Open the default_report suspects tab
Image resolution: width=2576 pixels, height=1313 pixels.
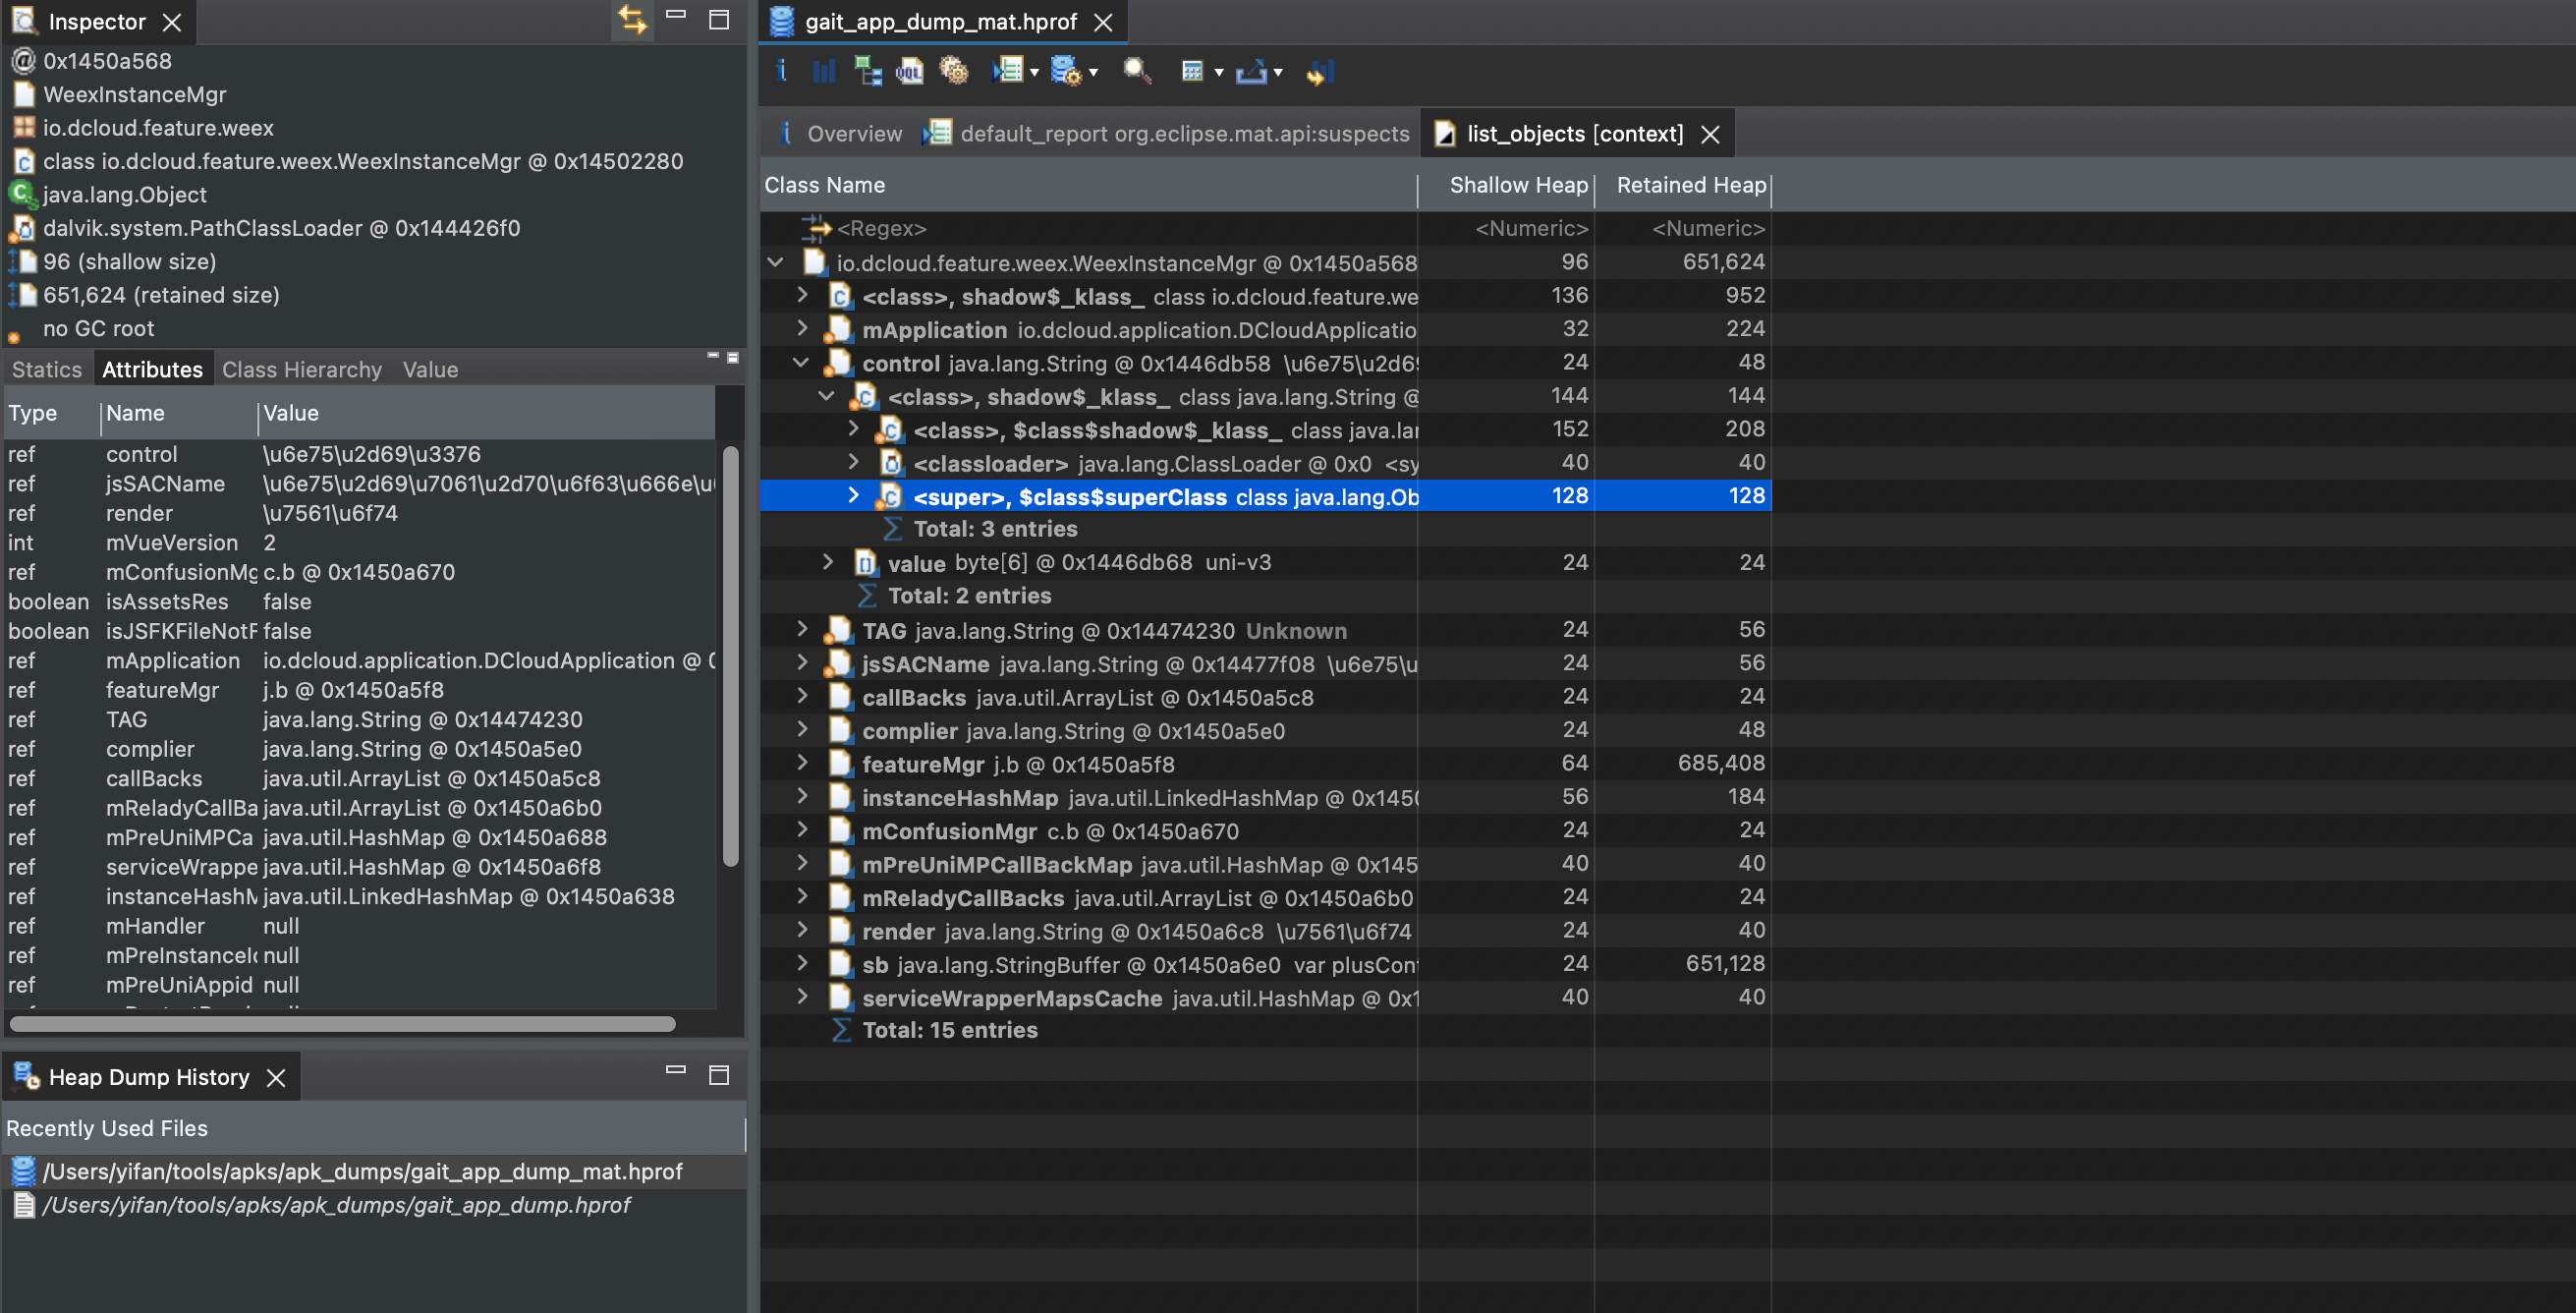1168,133
